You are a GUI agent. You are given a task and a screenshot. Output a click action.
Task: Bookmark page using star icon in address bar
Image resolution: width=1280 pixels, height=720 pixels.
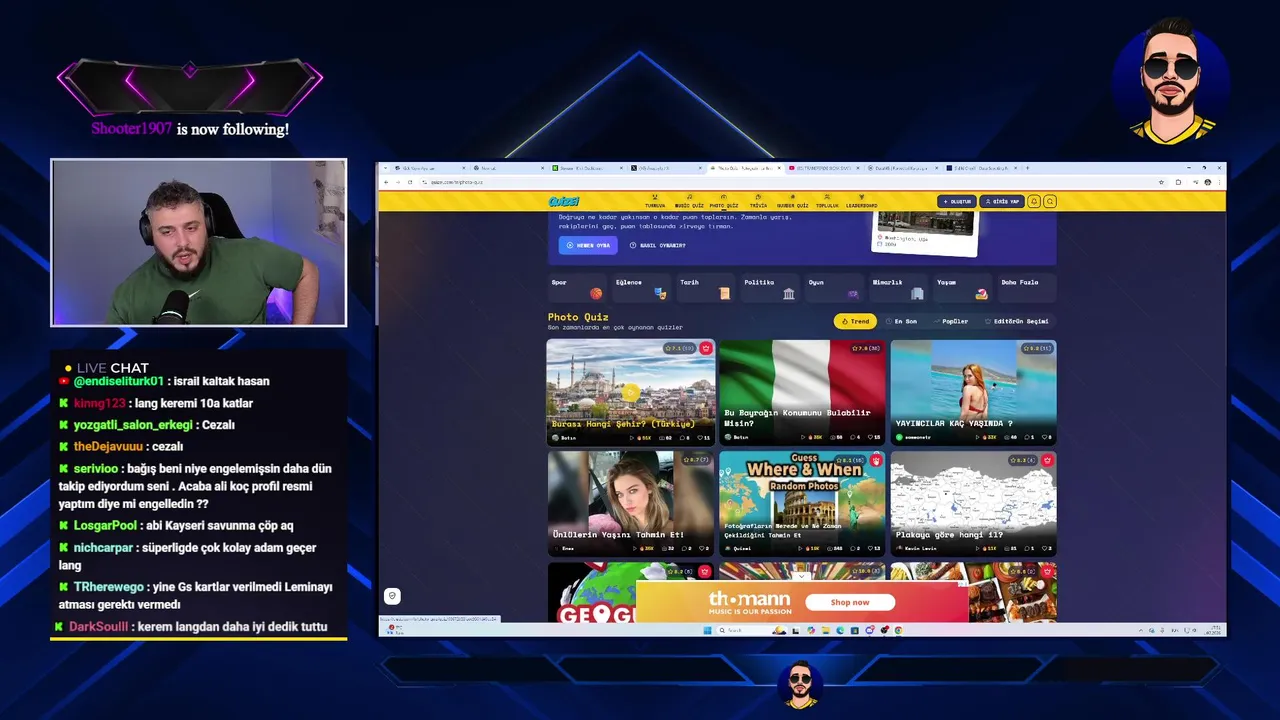tap(1161, 182)
